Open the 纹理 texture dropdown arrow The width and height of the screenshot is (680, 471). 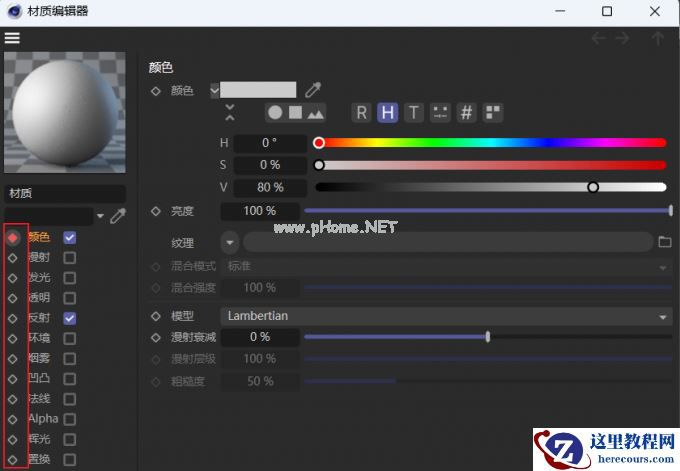[x=230, y=242]
